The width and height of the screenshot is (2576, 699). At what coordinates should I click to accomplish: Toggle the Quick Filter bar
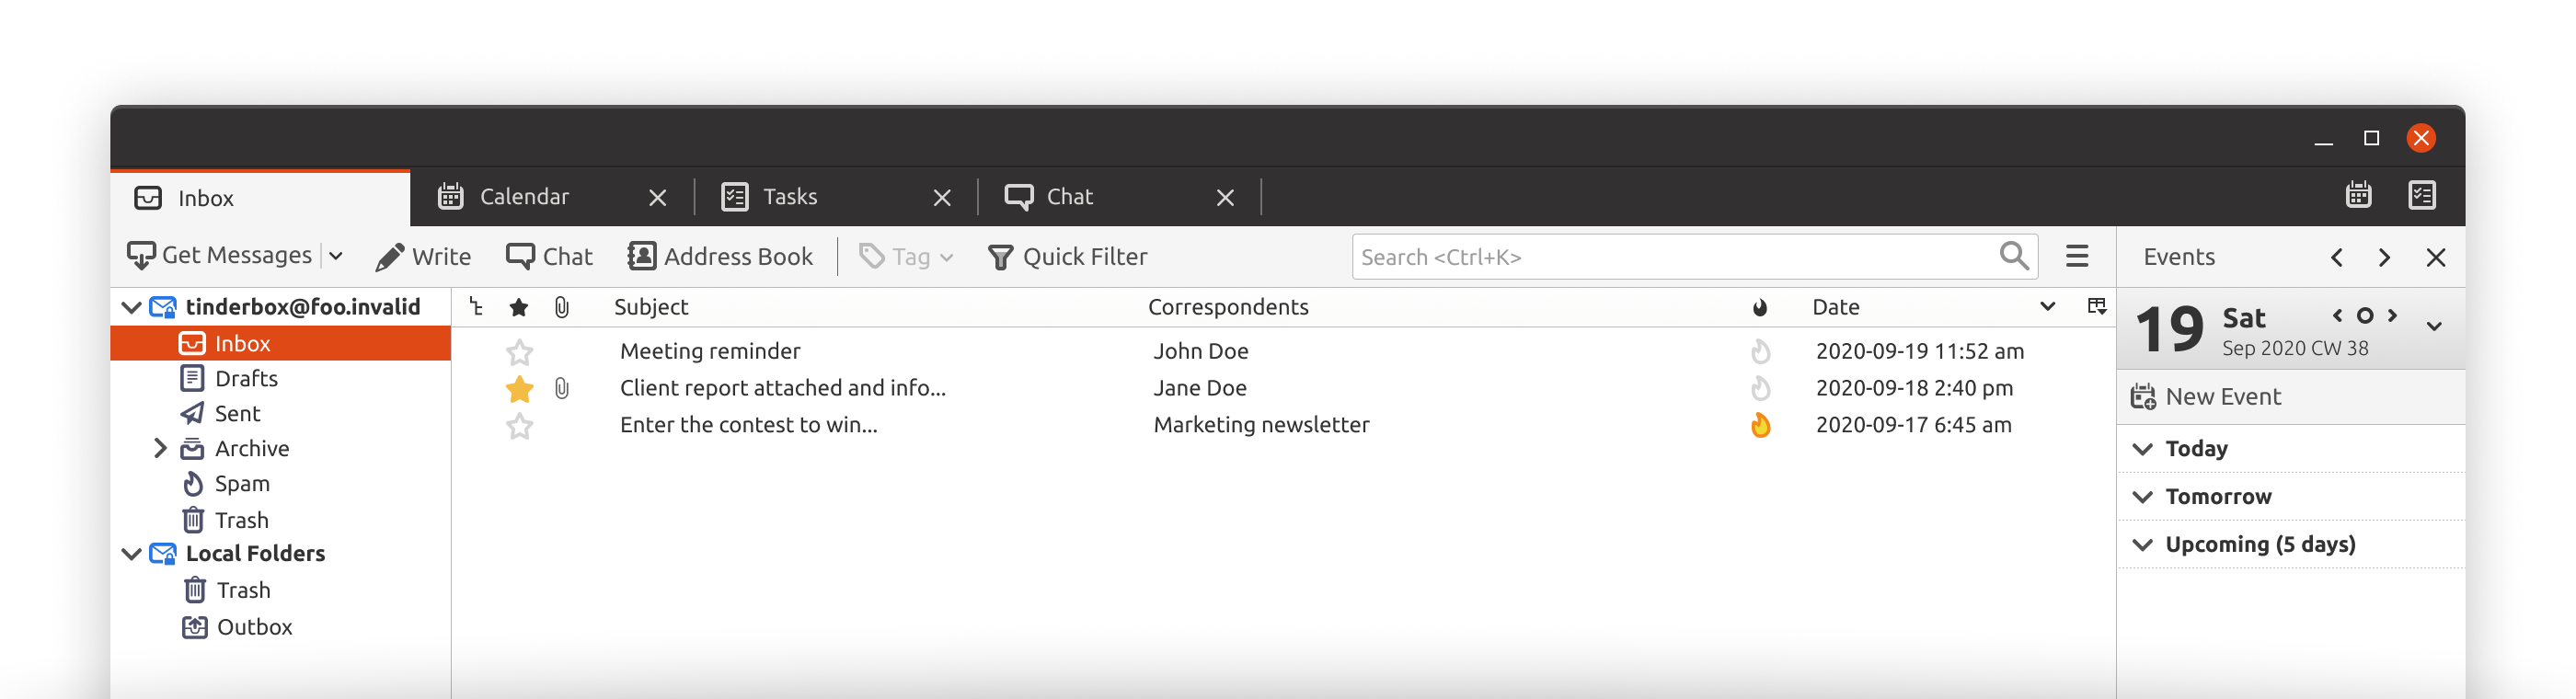1067,257
